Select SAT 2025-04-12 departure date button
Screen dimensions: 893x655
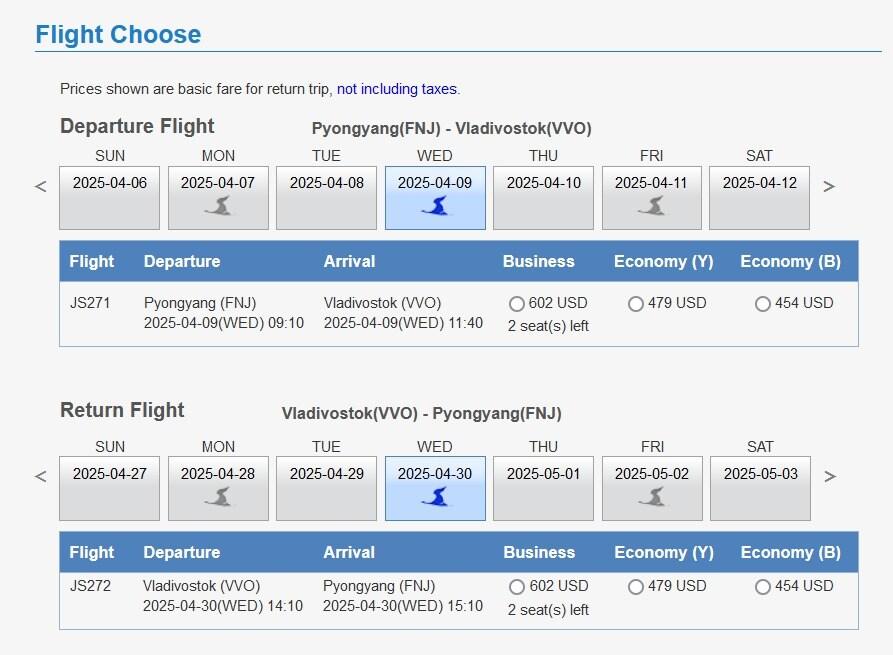coord(759,197)
